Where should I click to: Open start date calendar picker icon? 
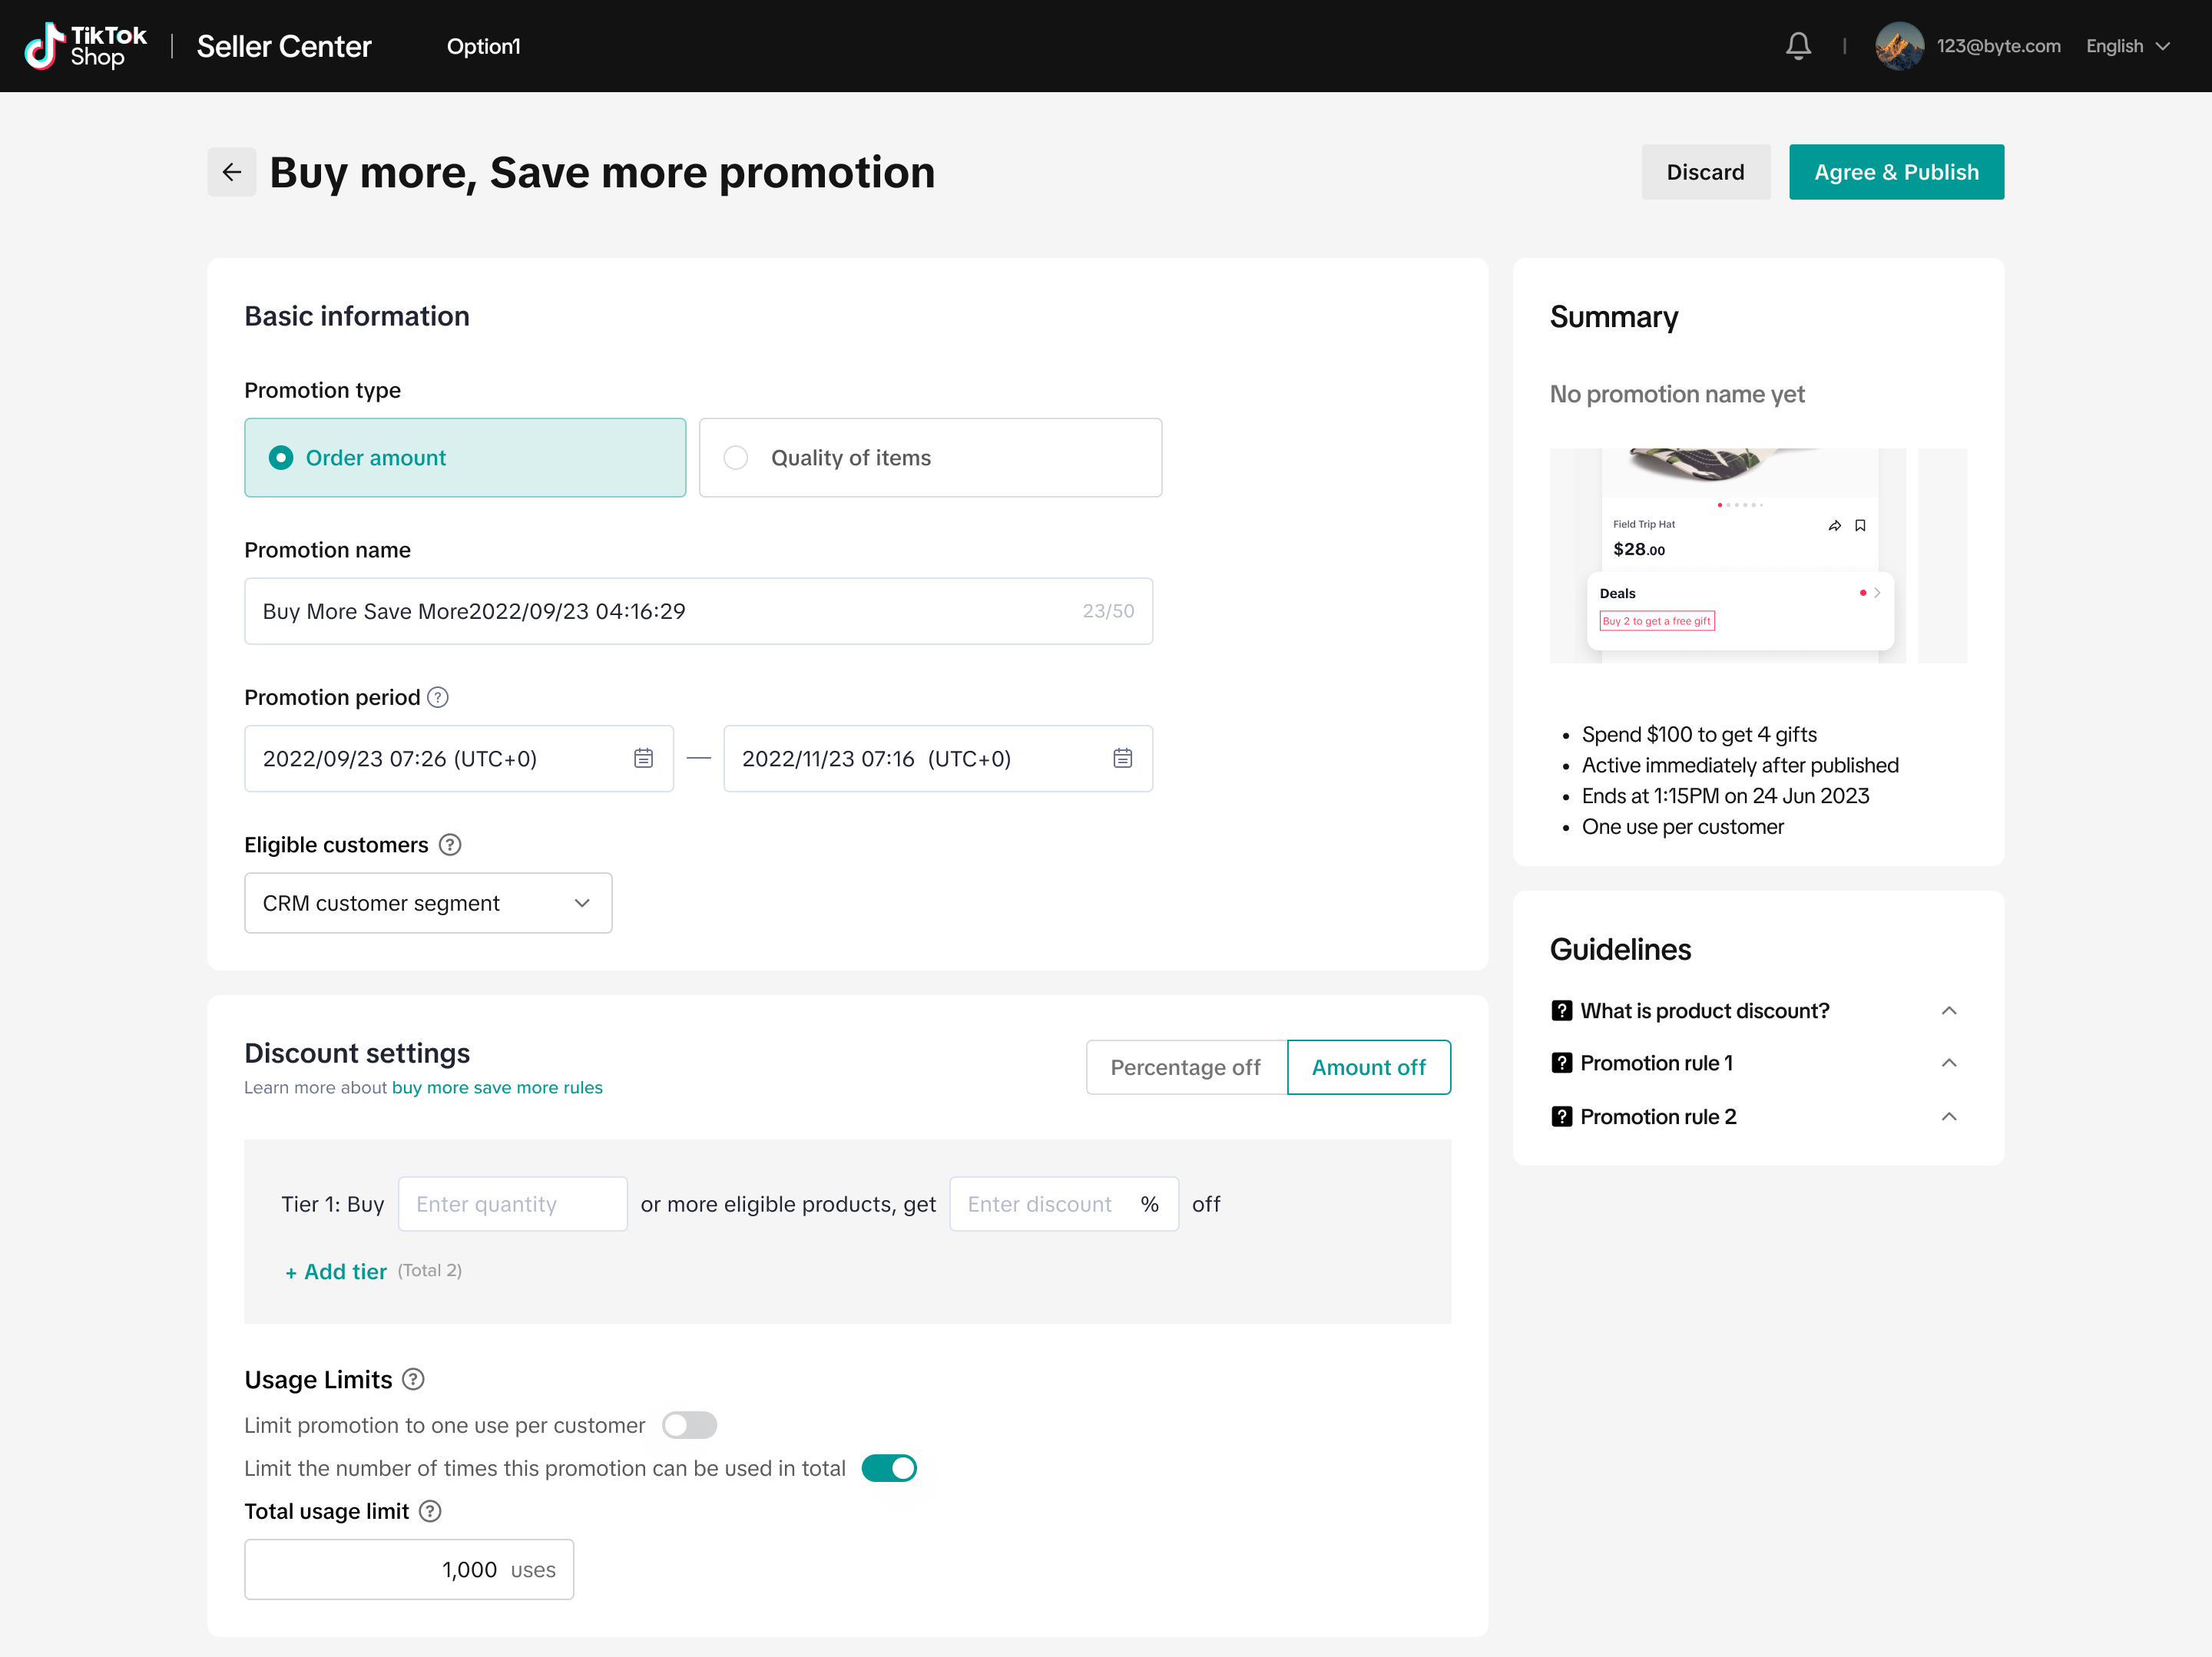(643, 758)
